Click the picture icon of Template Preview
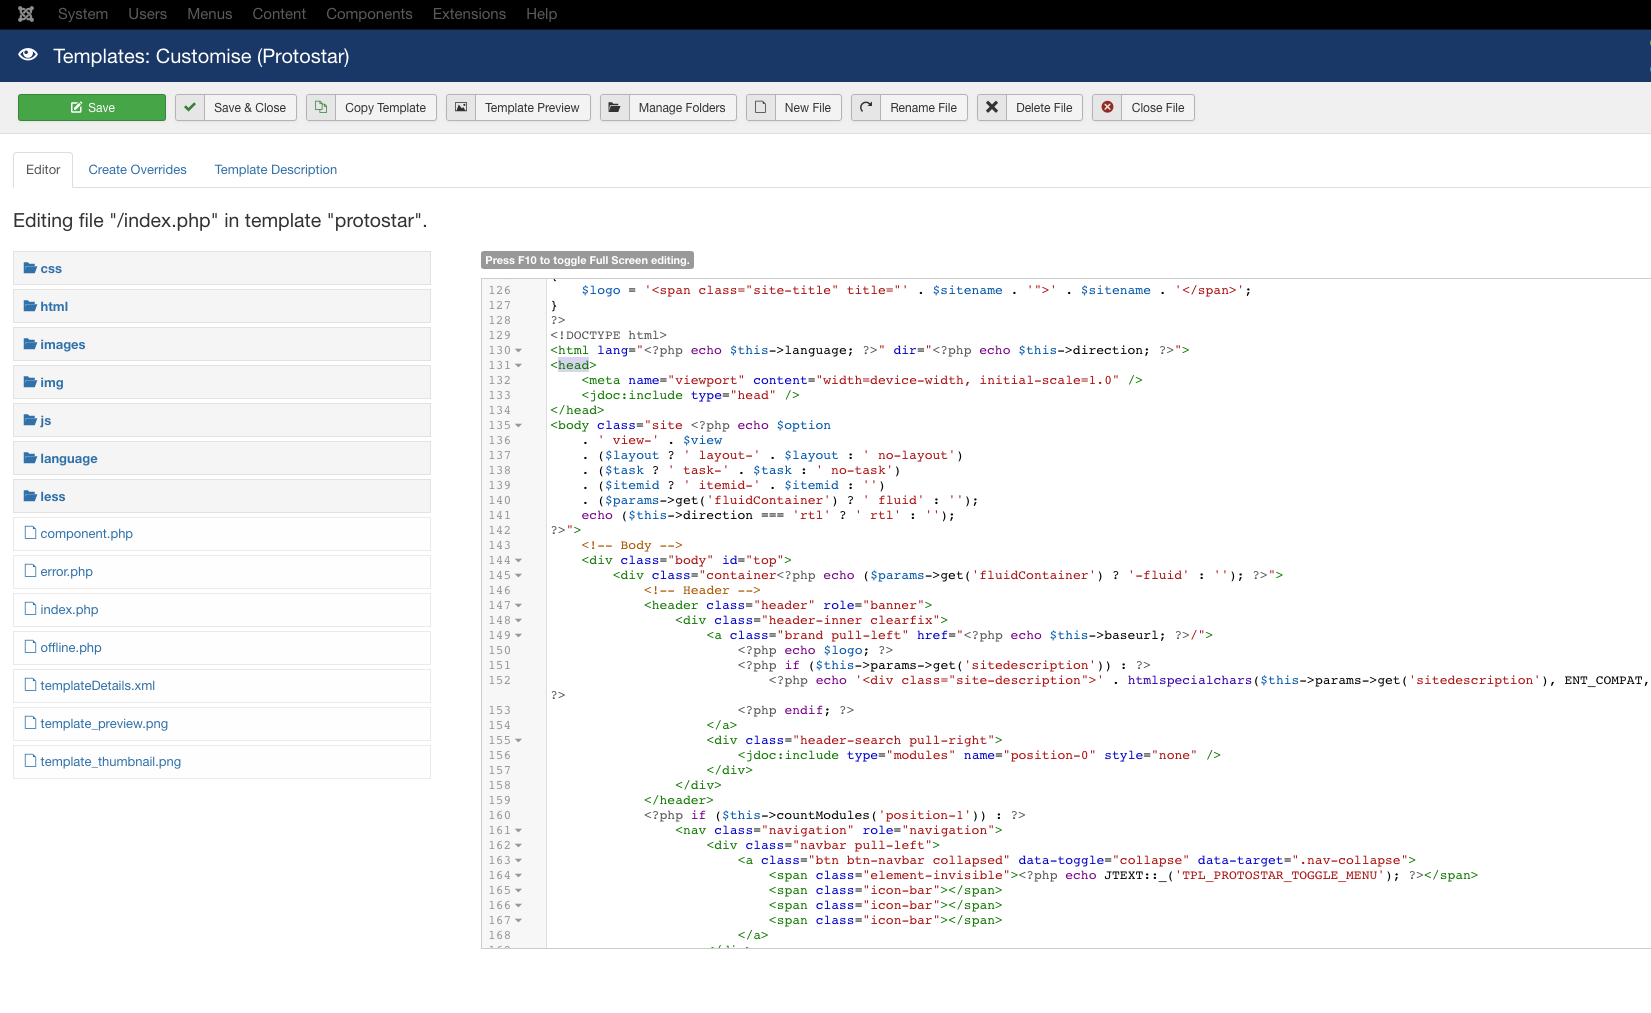This screenshot has height=1013, width=1651. [x=461, y=108]
